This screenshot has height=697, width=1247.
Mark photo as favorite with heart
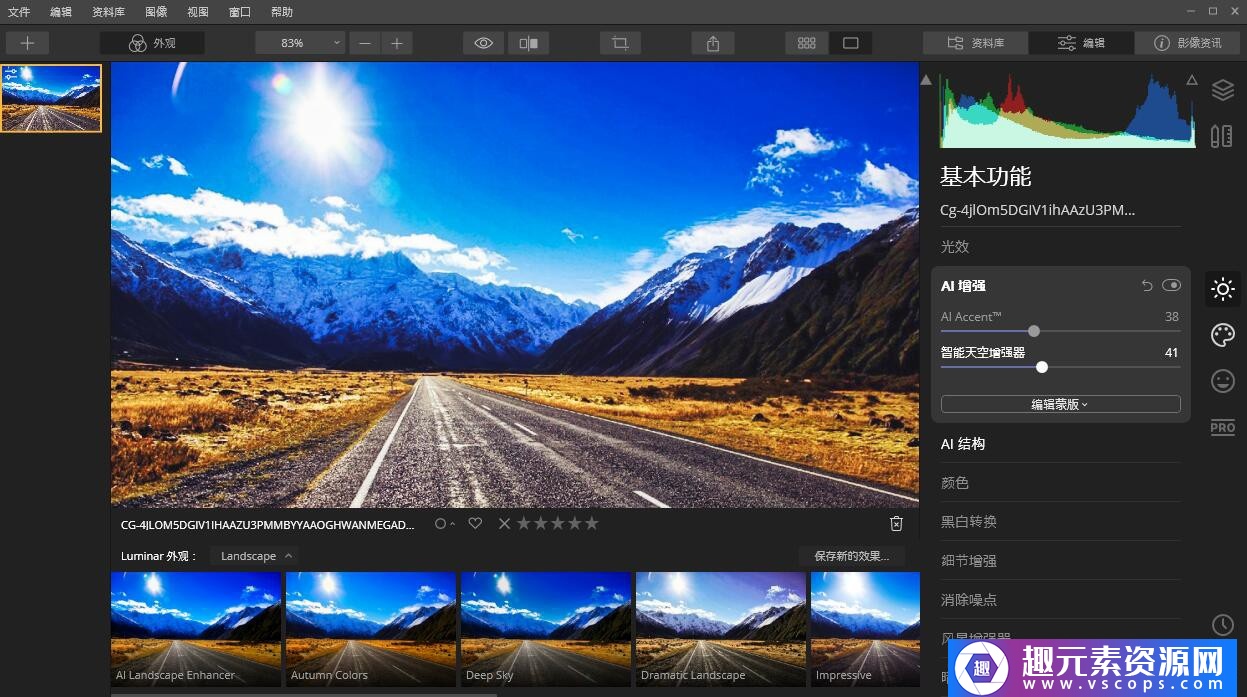coord(475,523)
